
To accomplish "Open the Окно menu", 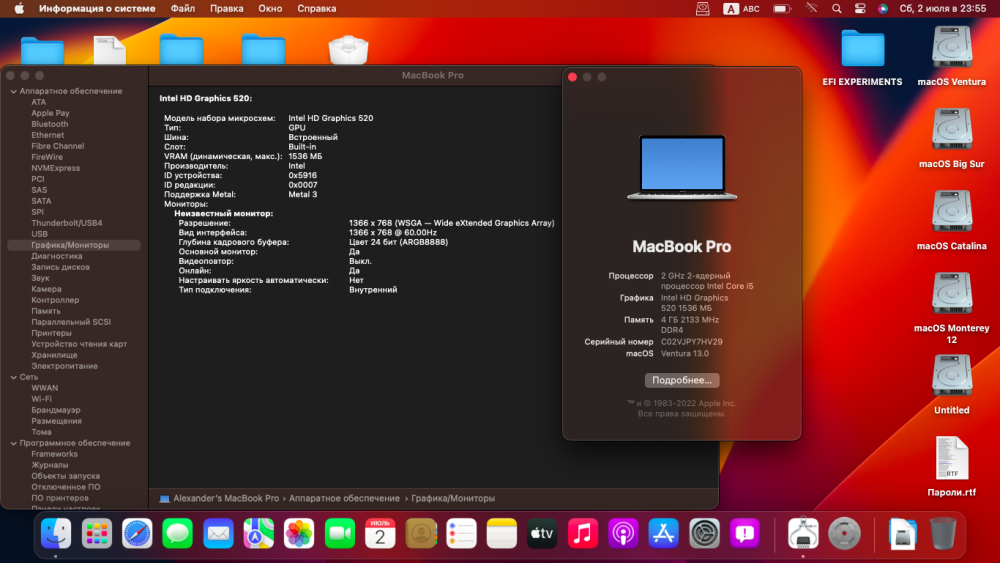I will (270, 9).
